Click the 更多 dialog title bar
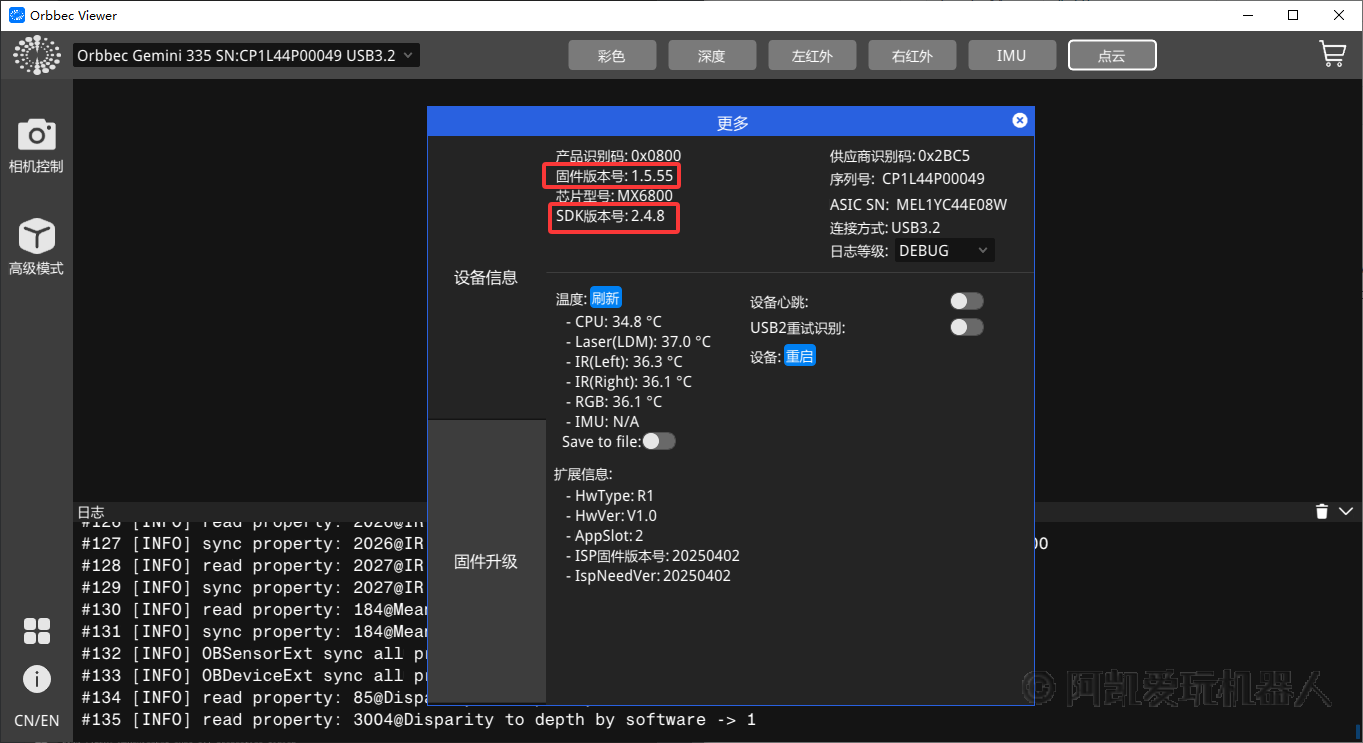The image size is (1363, 743). pos(731,121)
